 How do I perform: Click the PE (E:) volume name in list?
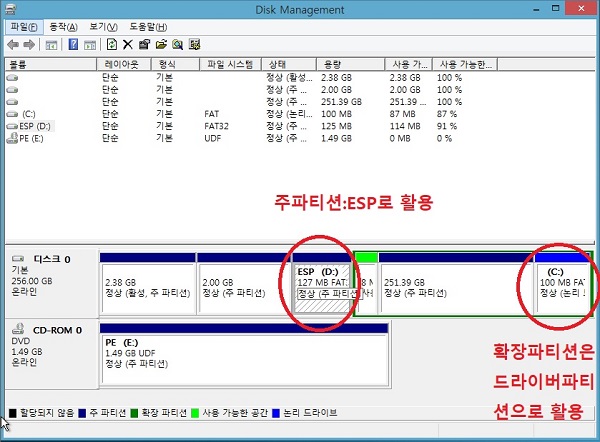31,139
